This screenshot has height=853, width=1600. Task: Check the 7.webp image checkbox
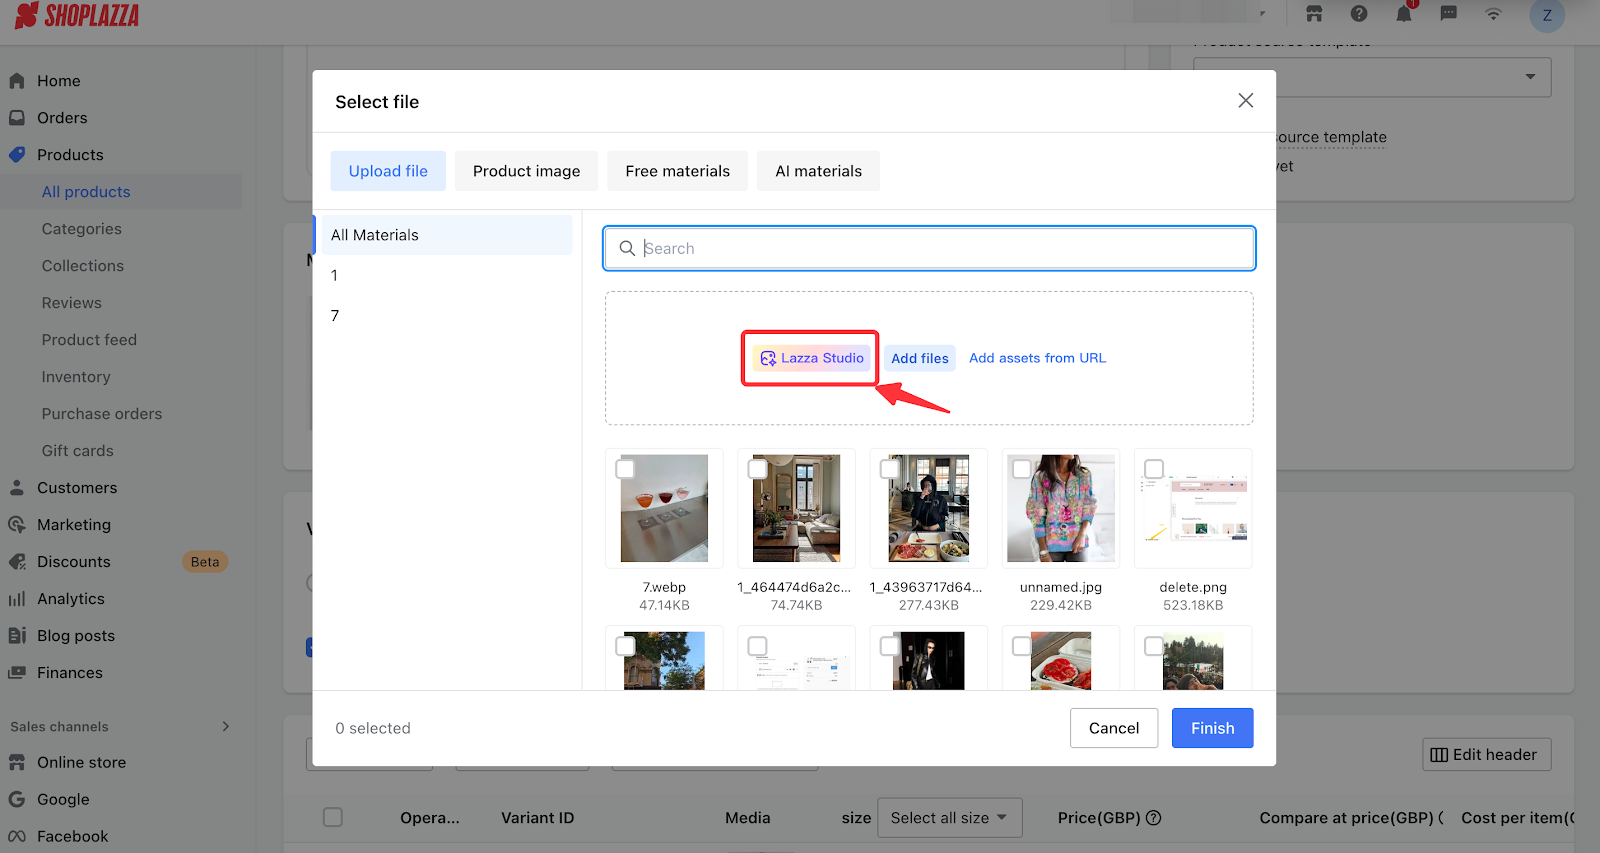pos(625,469)
